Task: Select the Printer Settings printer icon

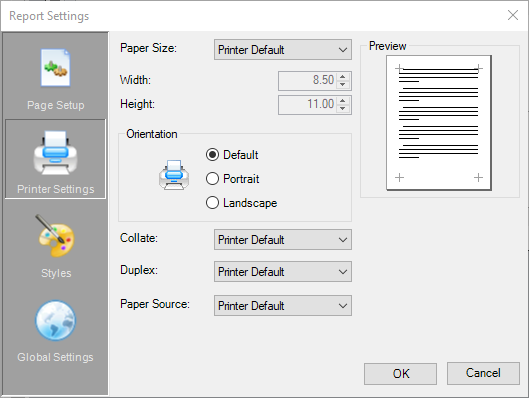Action: (x=56, y=152)
